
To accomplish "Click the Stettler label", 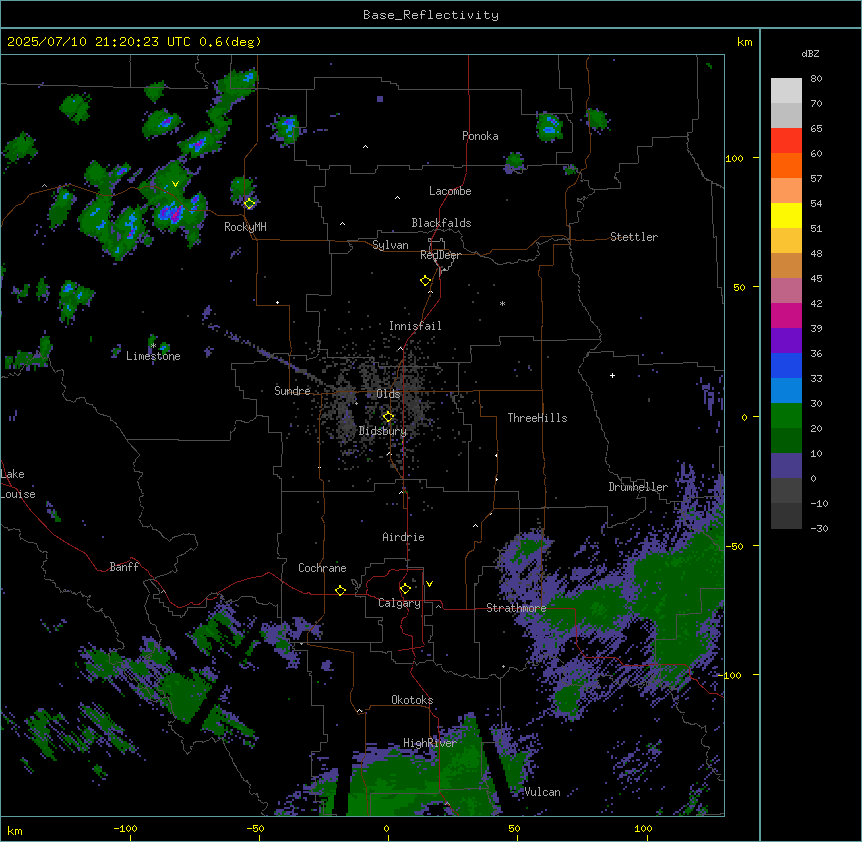I will click(633, 237).
